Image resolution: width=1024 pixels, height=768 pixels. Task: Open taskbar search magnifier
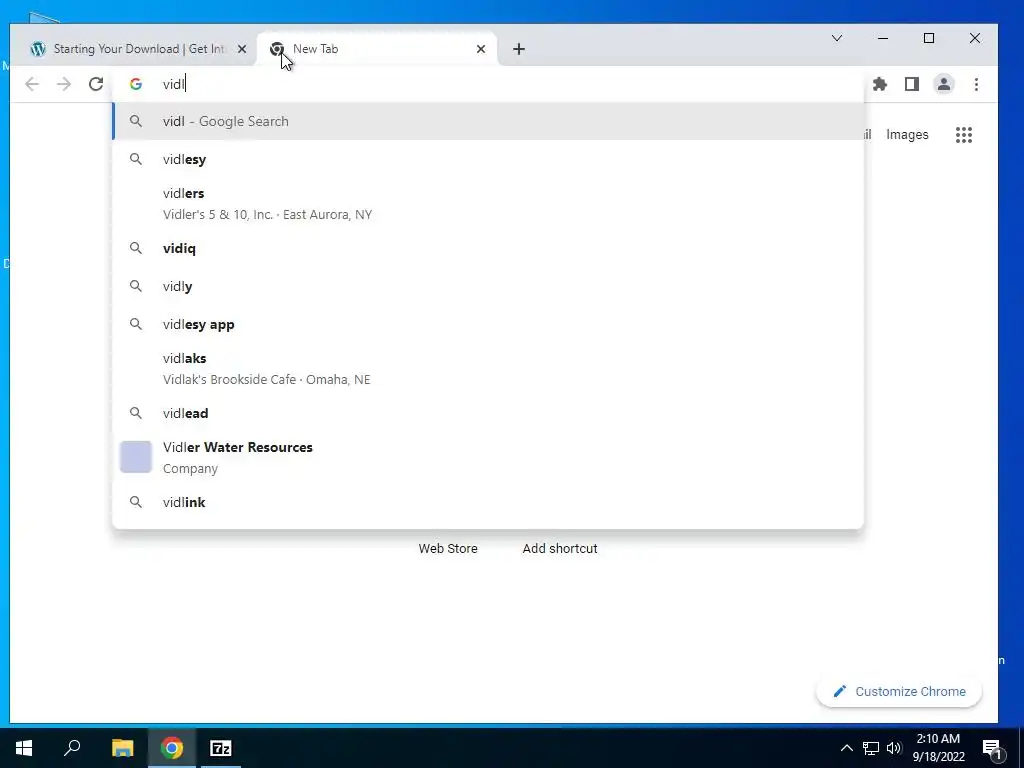point(72,748)
